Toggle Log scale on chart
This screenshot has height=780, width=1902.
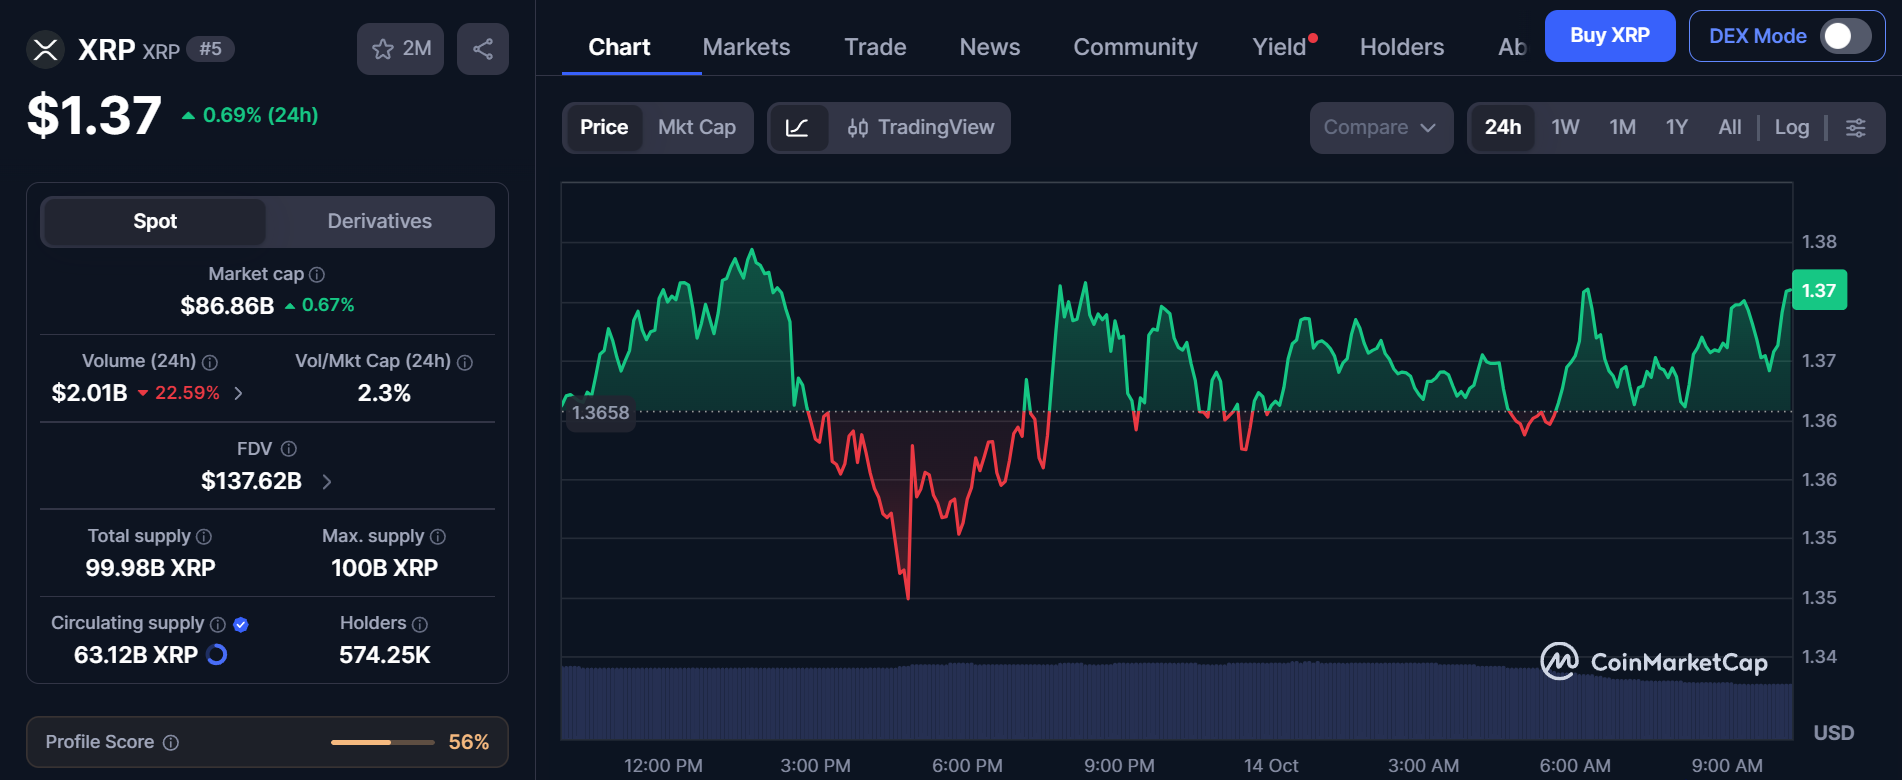coord(1792,128)
